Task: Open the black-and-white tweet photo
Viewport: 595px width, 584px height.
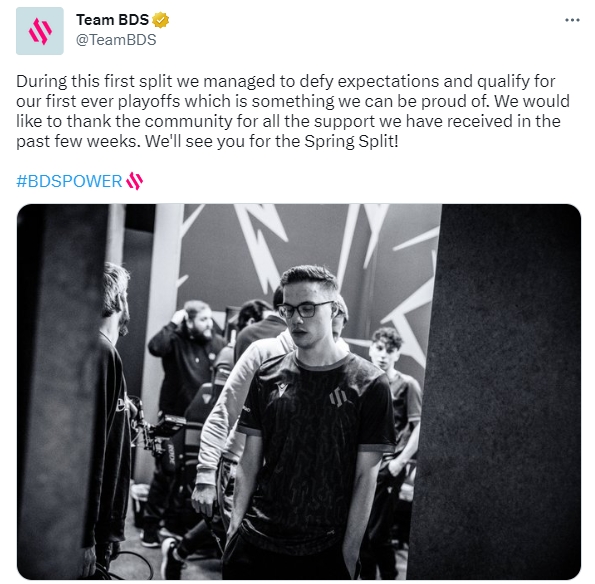Action: 299,391
